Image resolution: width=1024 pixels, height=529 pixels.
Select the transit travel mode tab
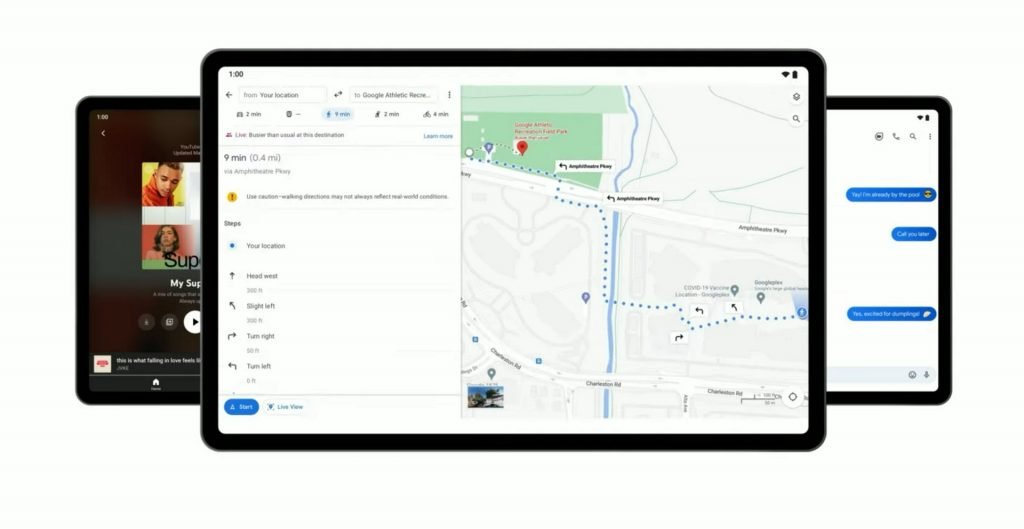(293, 114)
